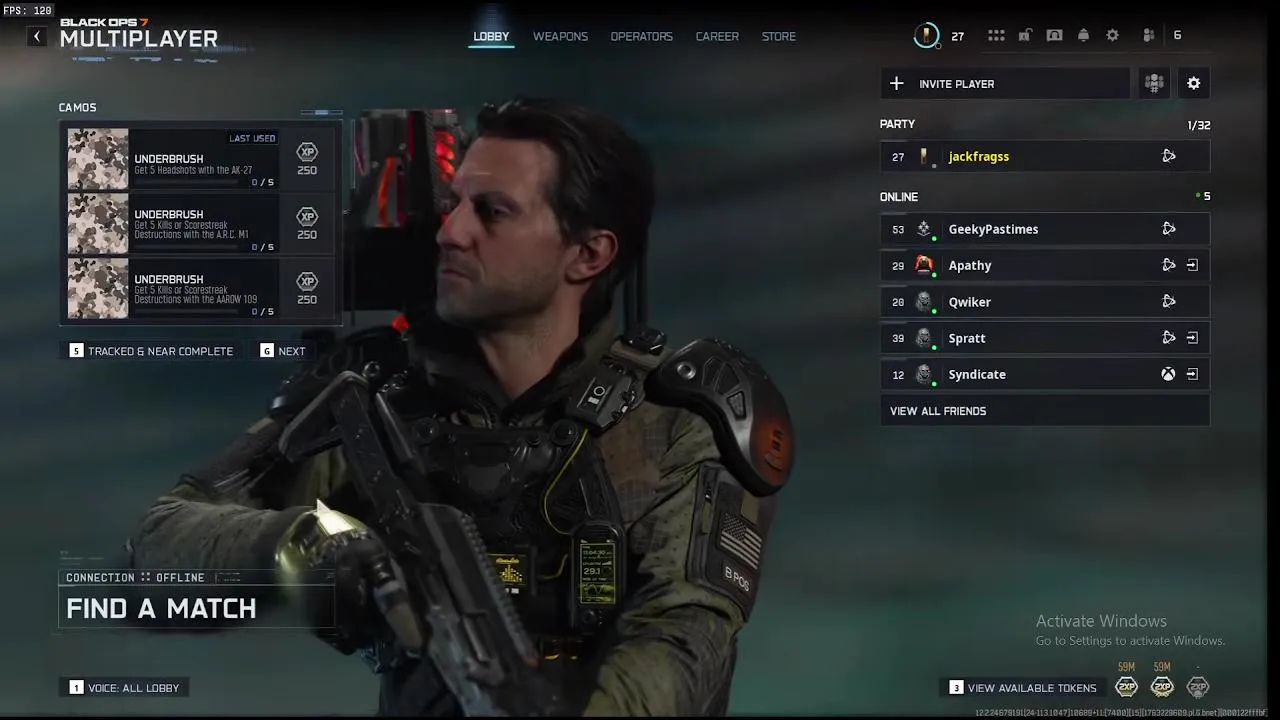The image size is (1280, 720).
Task: Click XP 250 badge on A.R.C. M1 challenge
Action: 307,224
